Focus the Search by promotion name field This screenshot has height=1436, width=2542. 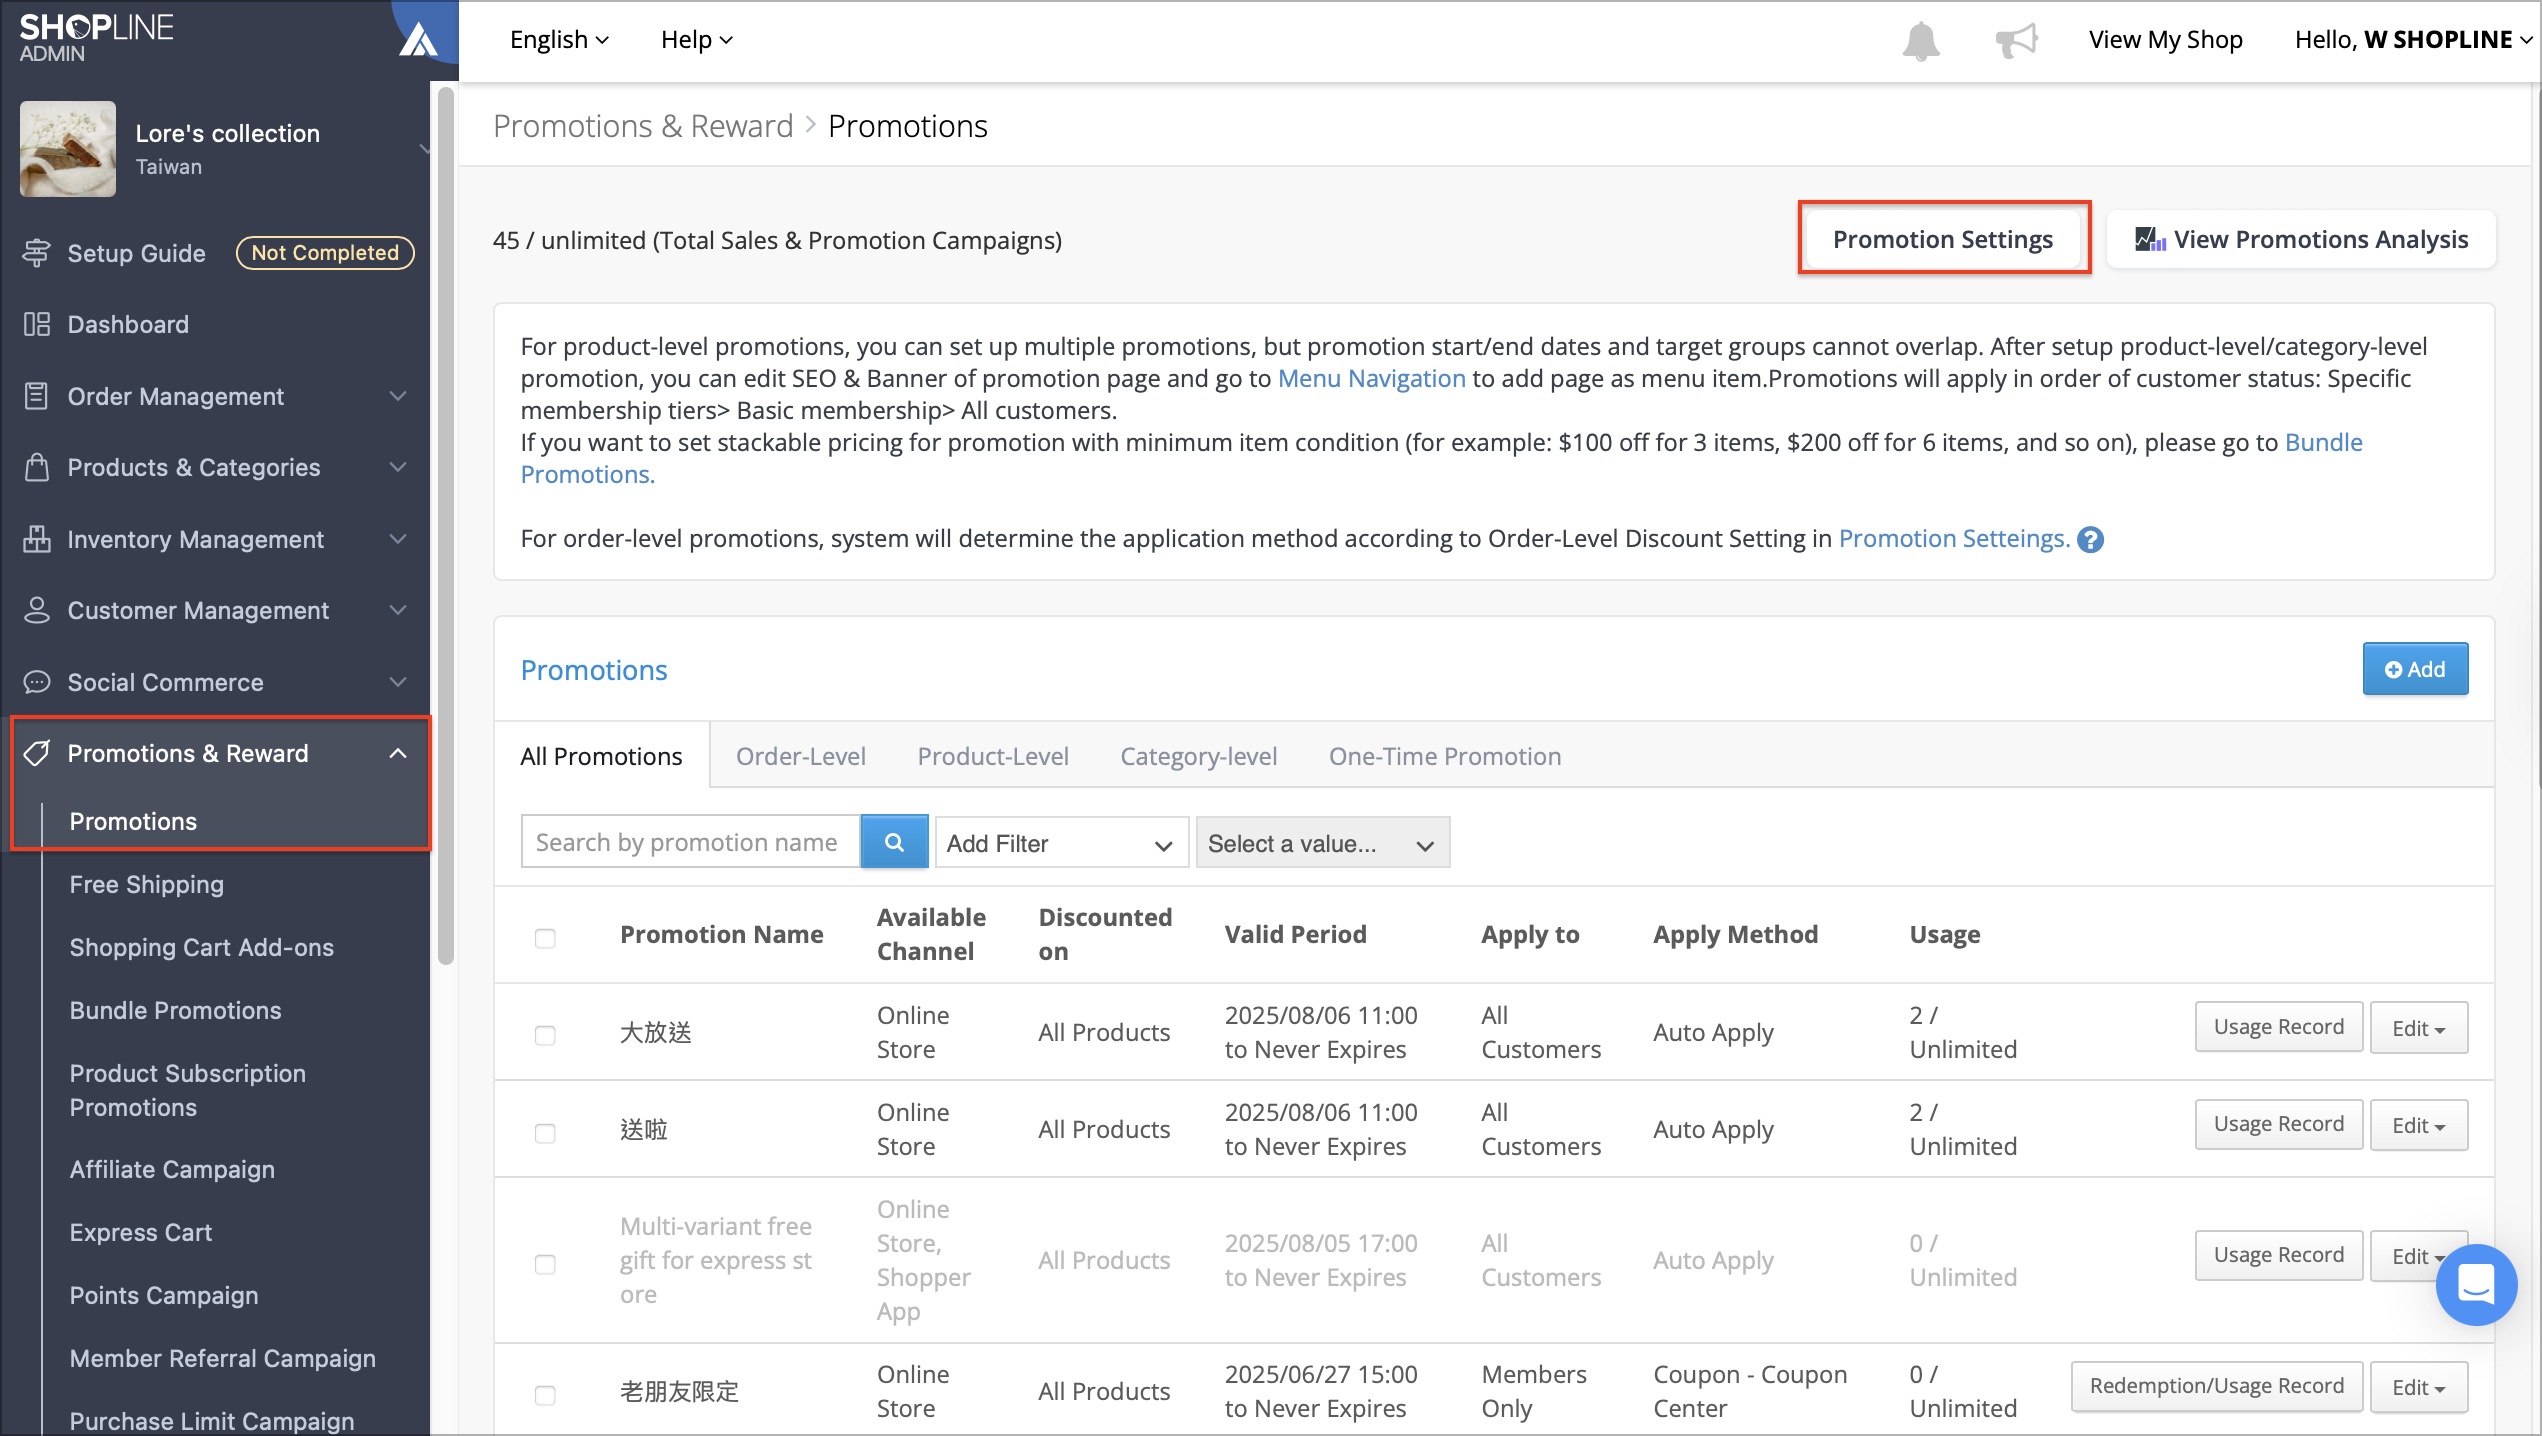click(x=690, y=842)
